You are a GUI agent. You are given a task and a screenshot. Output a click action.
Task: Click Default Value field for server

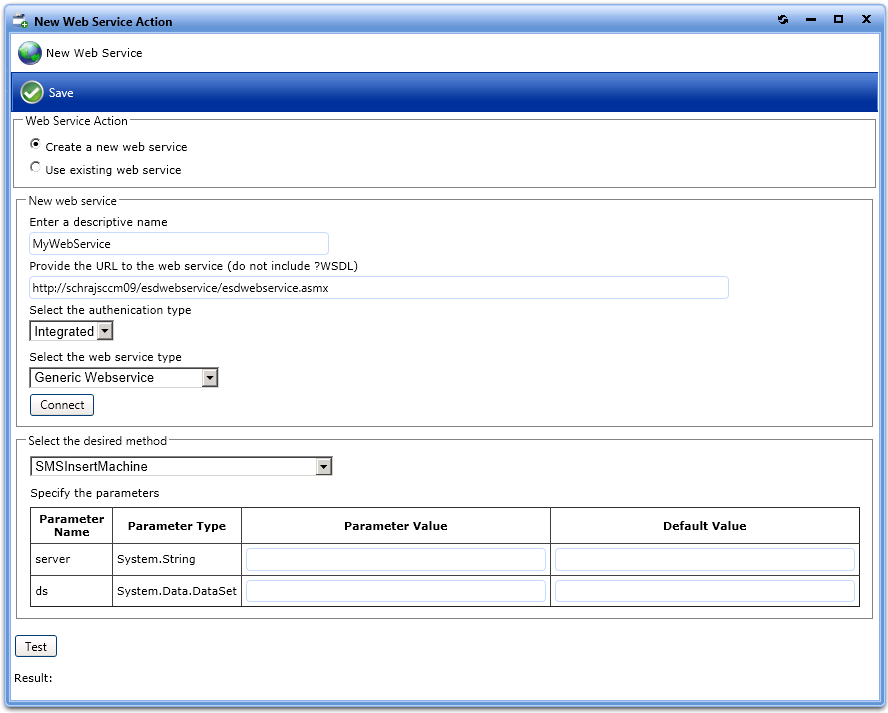705,560
